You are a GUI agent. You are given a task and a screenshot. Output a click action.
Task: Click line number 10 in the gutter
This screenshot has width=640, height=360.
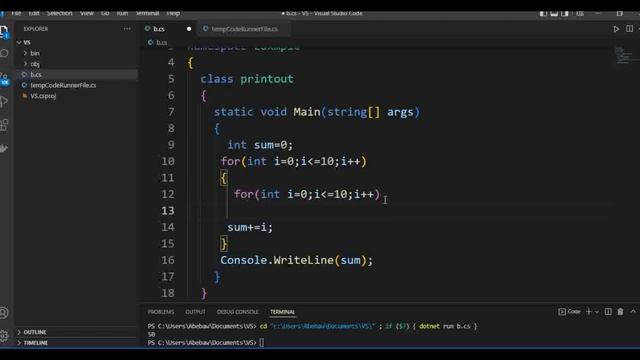(x=168, y=161)
